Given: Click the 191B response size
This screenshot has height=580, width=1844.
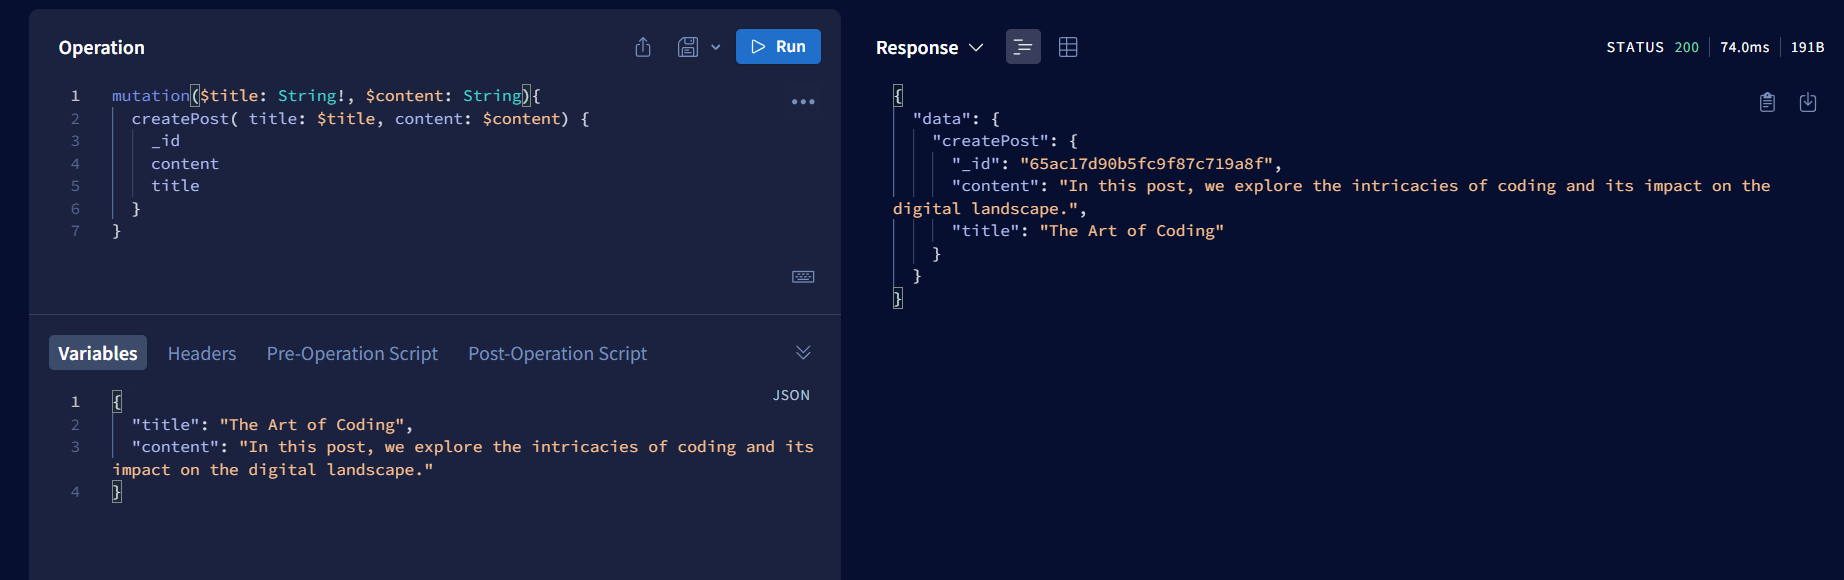Looking at the screenshot, I should [1807, 47].
